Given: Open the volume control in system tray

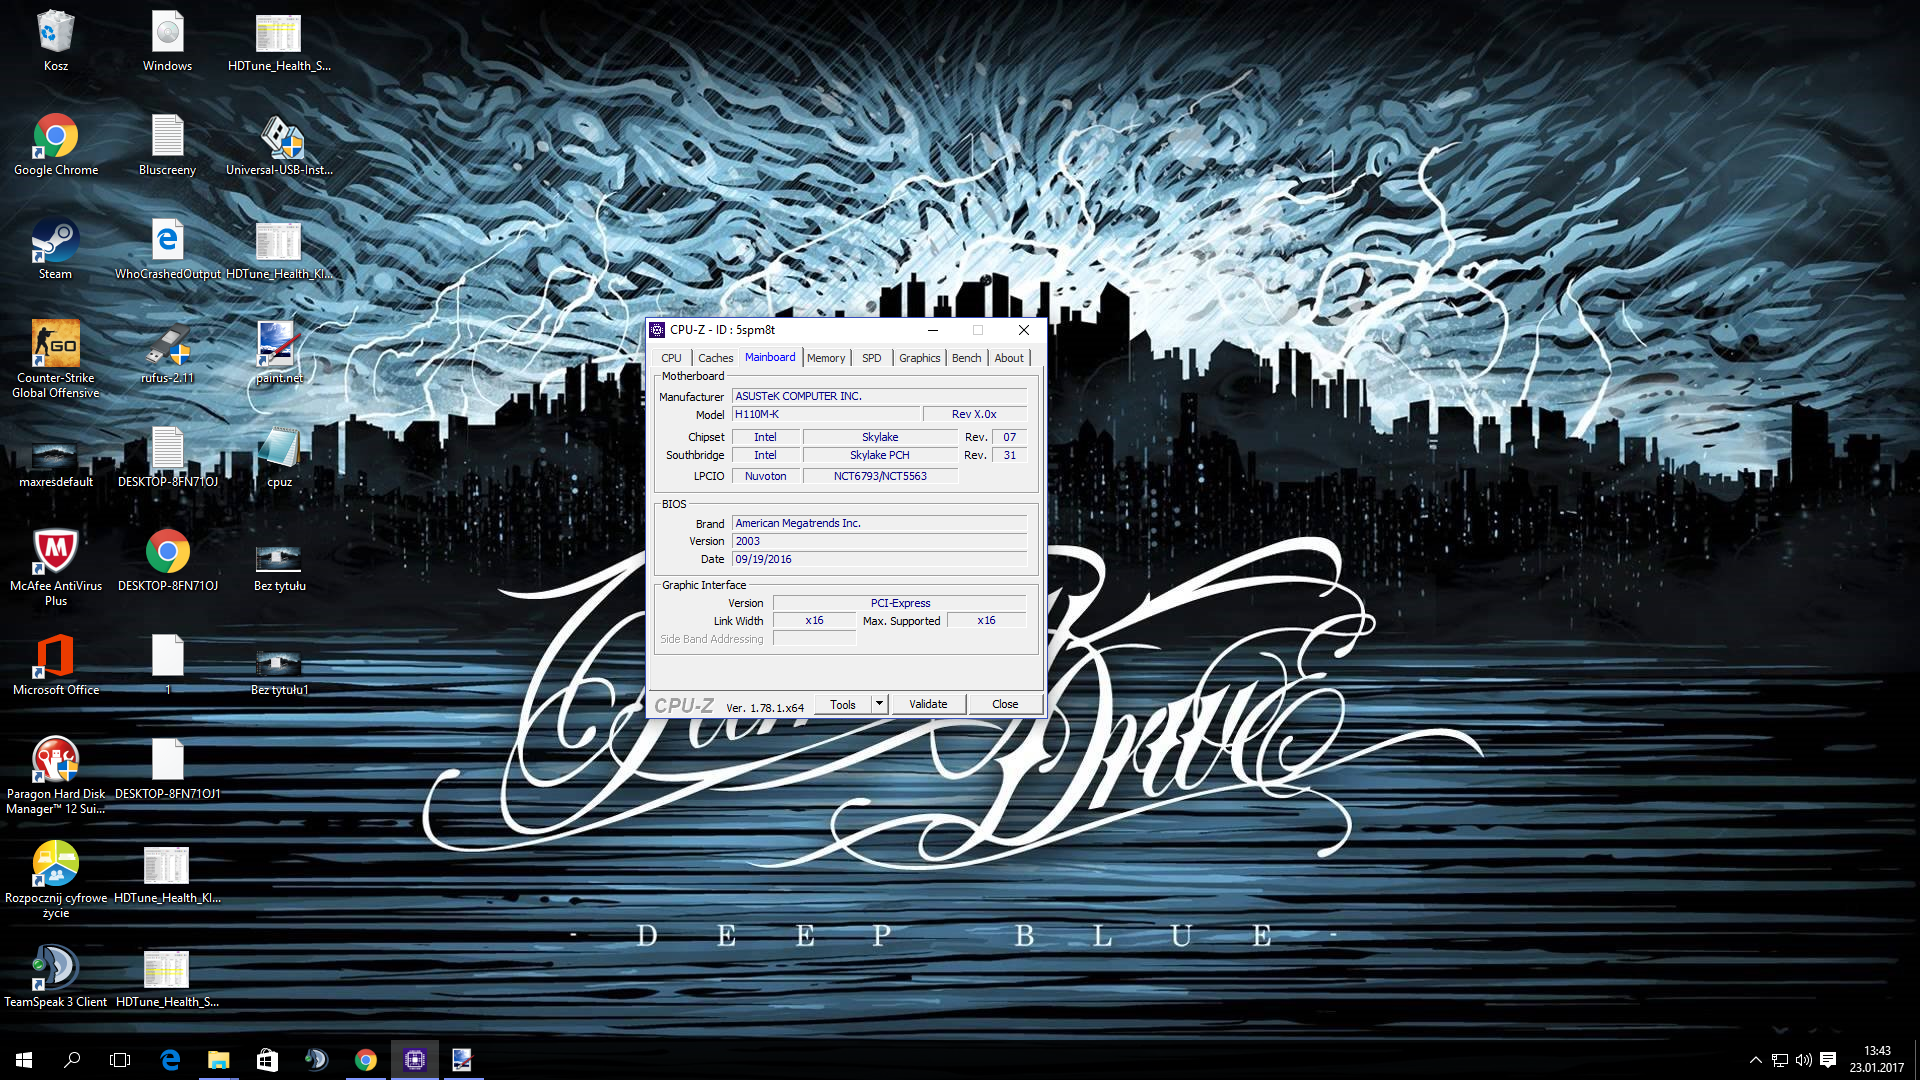Looking at the screenshot, I should tap(1804, 1060).
